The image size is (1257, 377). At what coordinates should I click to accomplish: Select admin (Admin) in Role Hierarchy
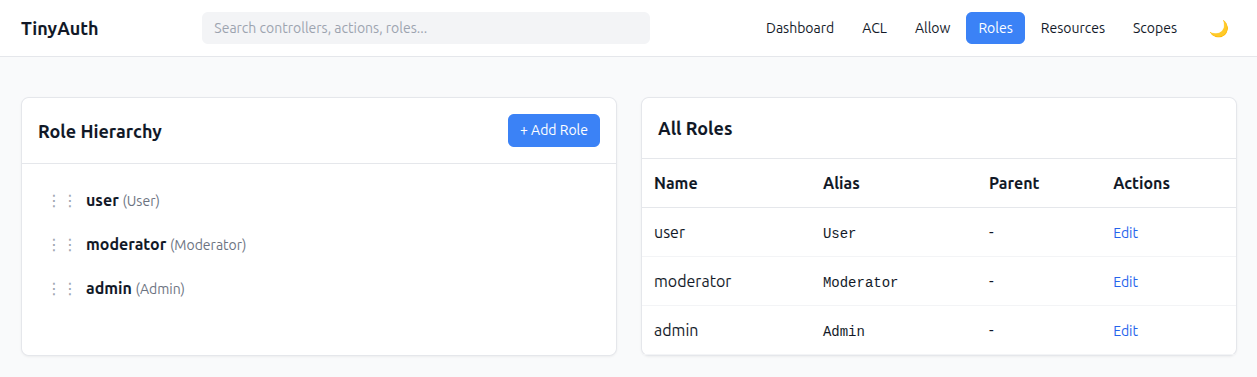(135, 289)
